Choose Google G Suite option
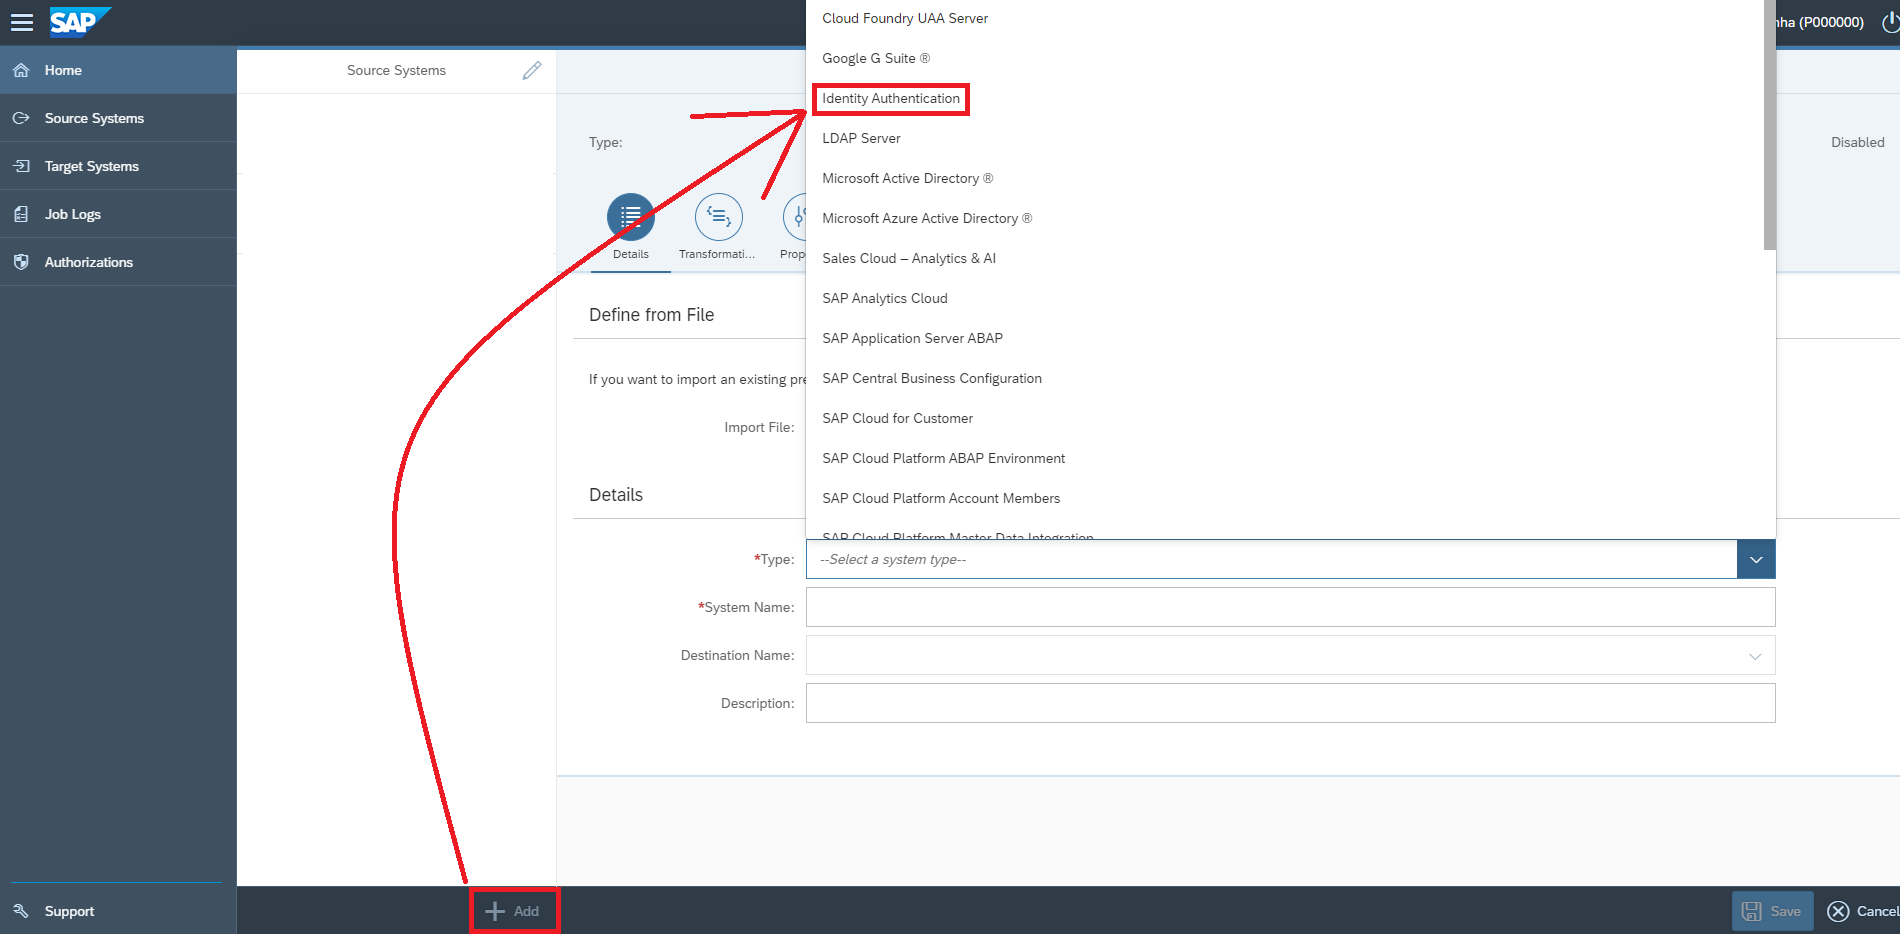1900x934 pixels. pos(1285,58)
